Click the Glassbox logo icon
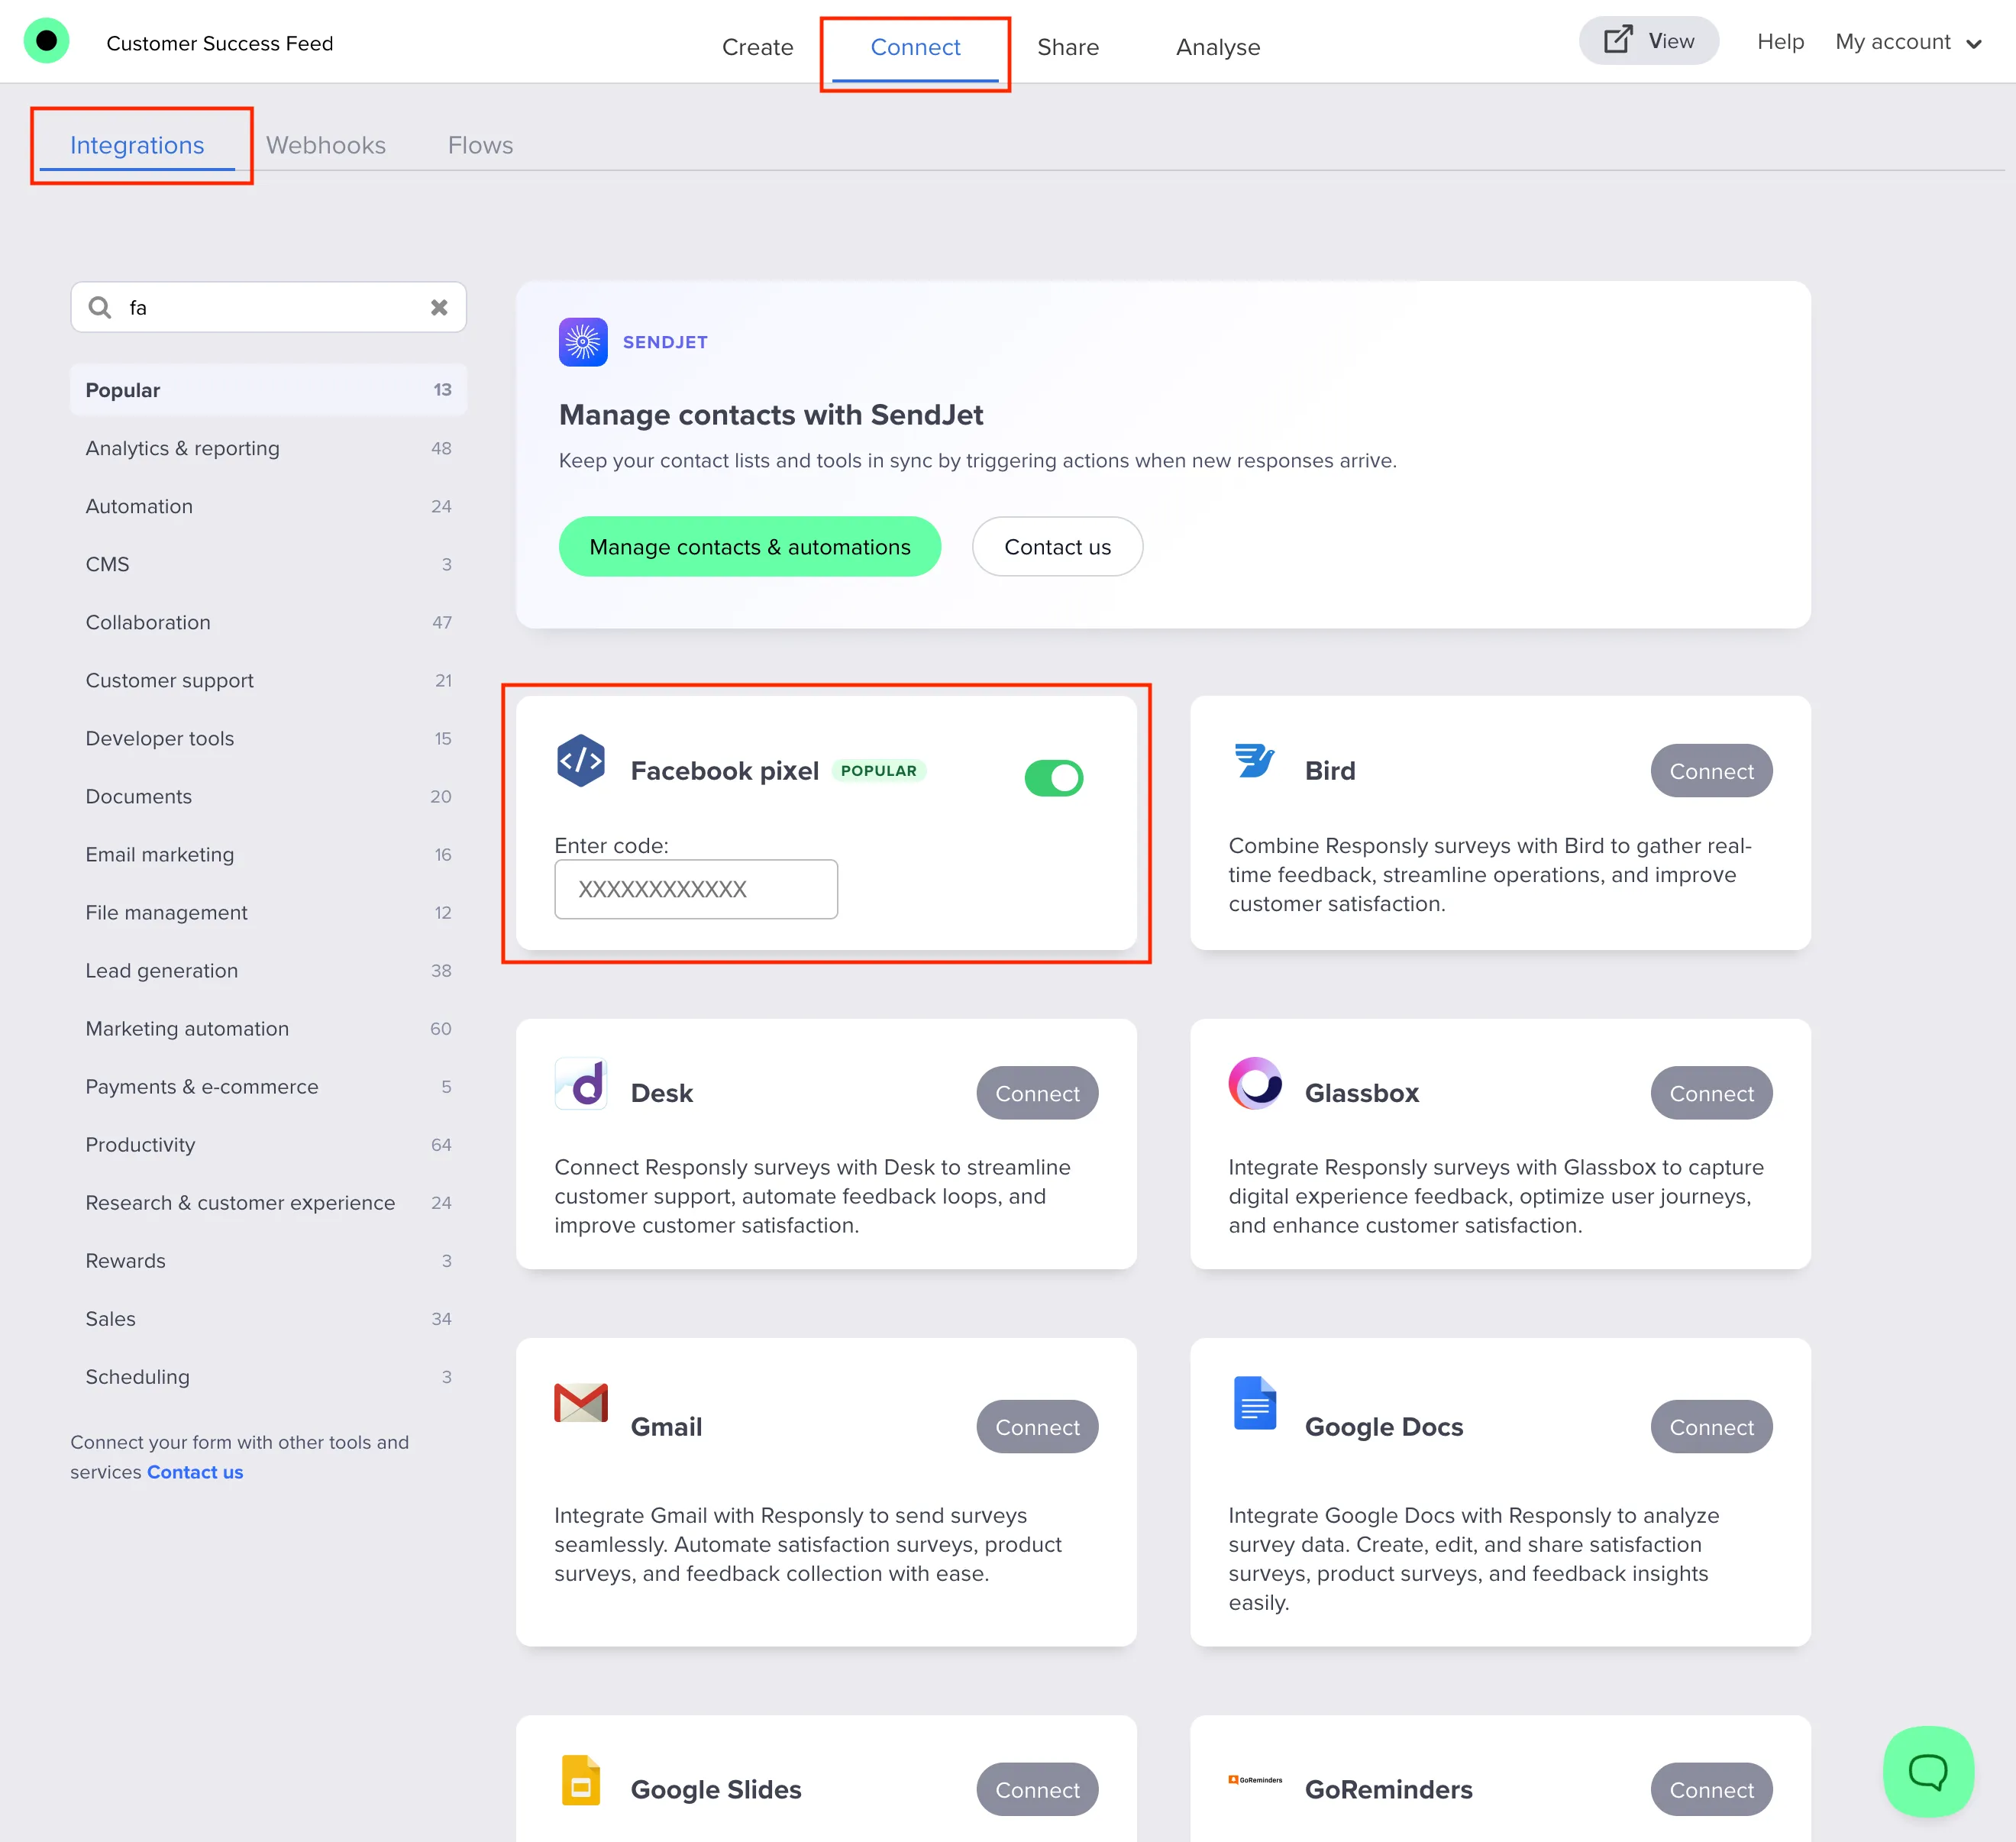2016x1842 pixels. (x=1255, y=1084)
